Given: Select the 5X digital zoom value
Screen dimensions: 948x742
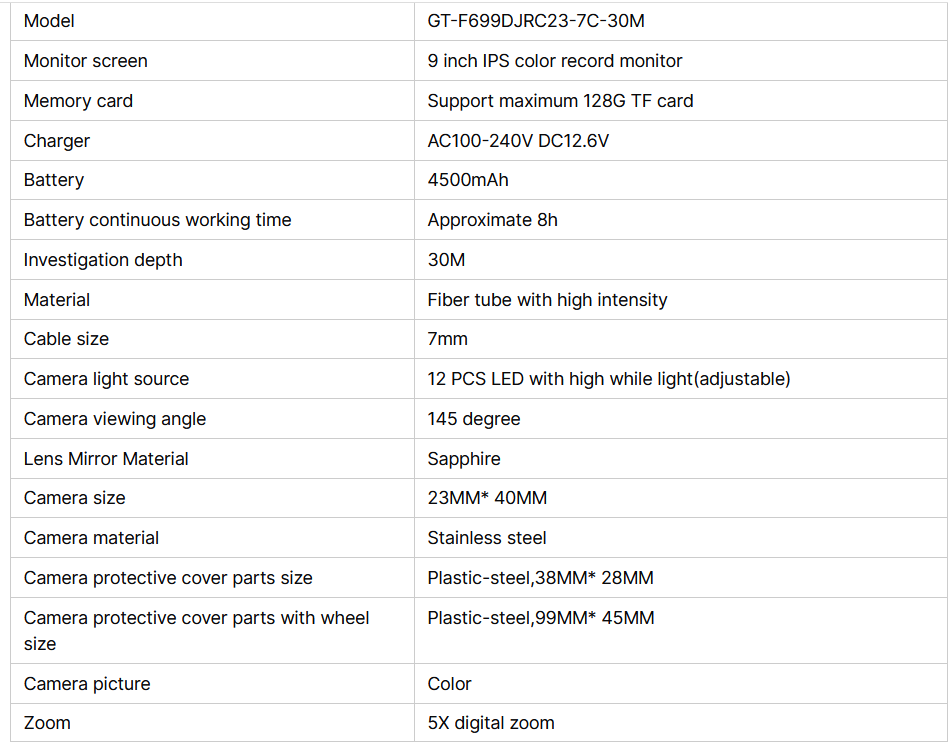Looking at the screenshot, I should 490,723.
